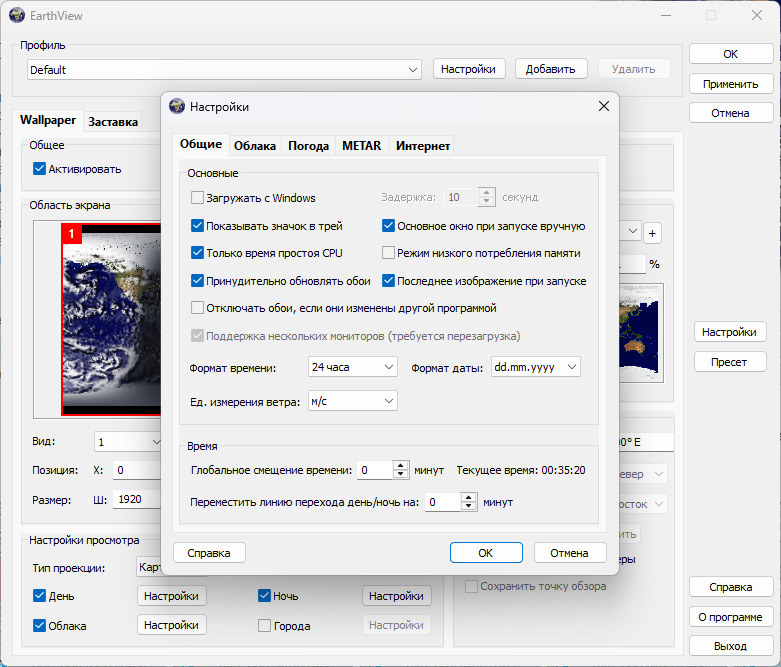Click the globe icon in Настройки title bar
This screenshot has height=667, width=781.
click(177, 107)
